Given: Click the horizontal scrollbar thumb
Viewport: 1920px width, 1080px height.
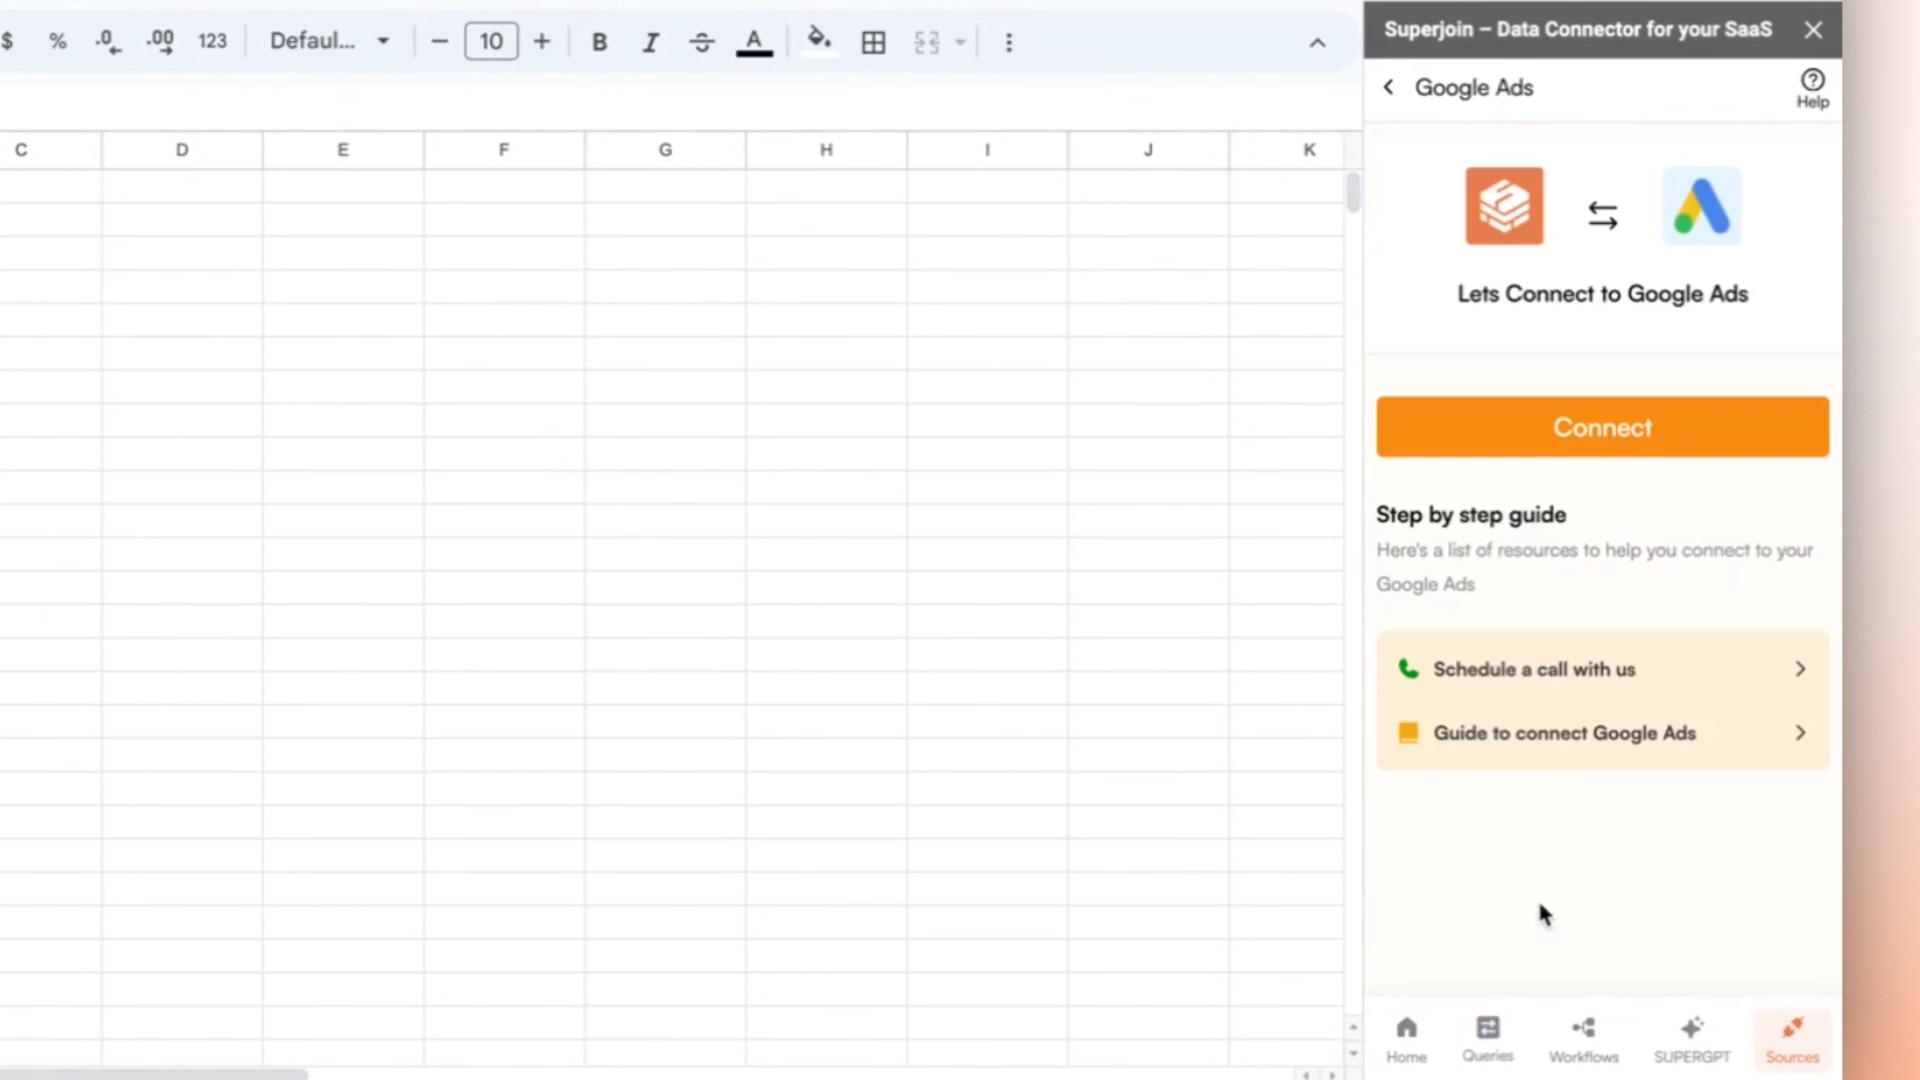Looking at the screenshot, I should click(x=154, y=1074).
